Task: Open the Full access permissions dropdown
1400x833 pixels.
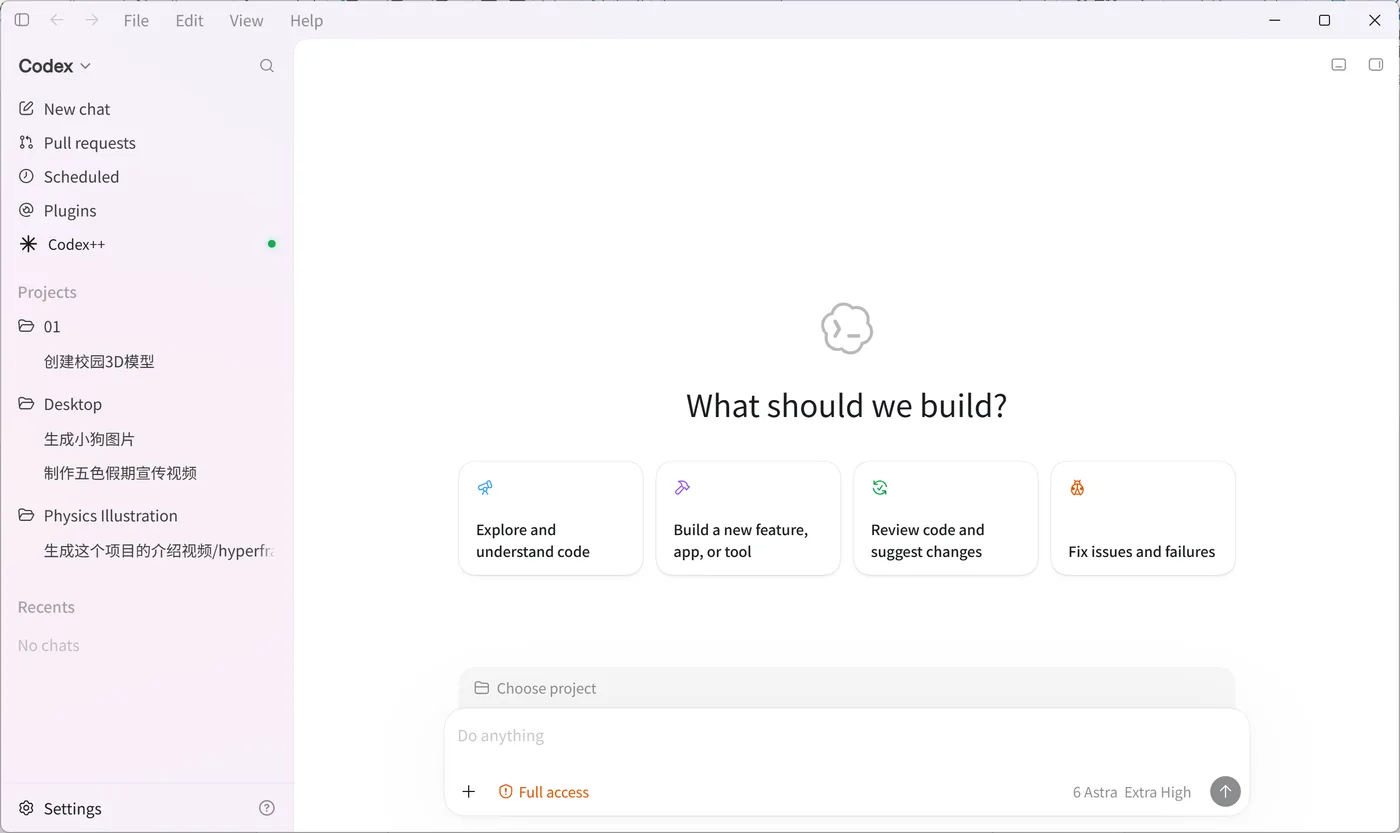Action: pyautogui.click(x=544, y=792)
